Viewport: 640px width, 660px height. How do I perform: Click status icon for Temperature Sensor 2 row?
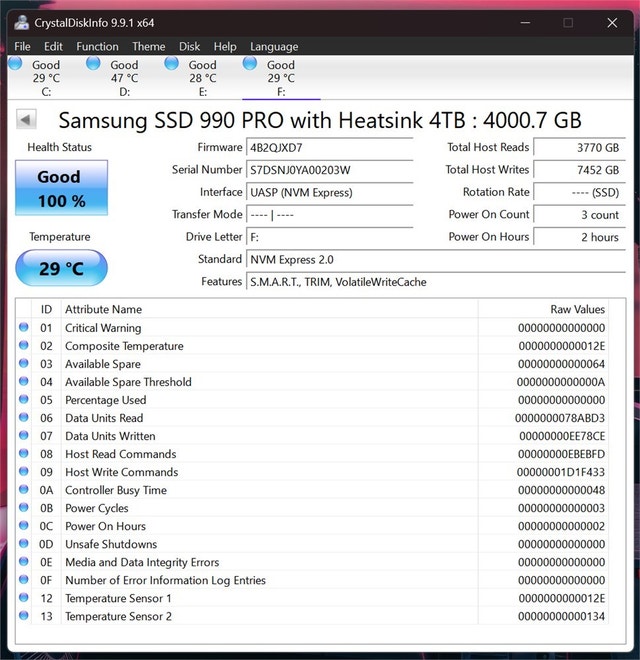(x=24, y=616)
